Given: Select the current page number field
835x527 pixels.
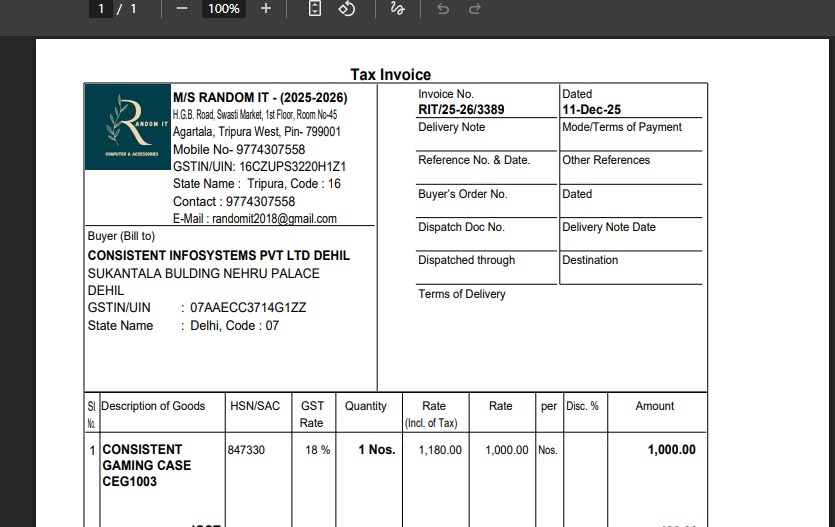Looking at the screenshot, I should (x=101, y=9).
